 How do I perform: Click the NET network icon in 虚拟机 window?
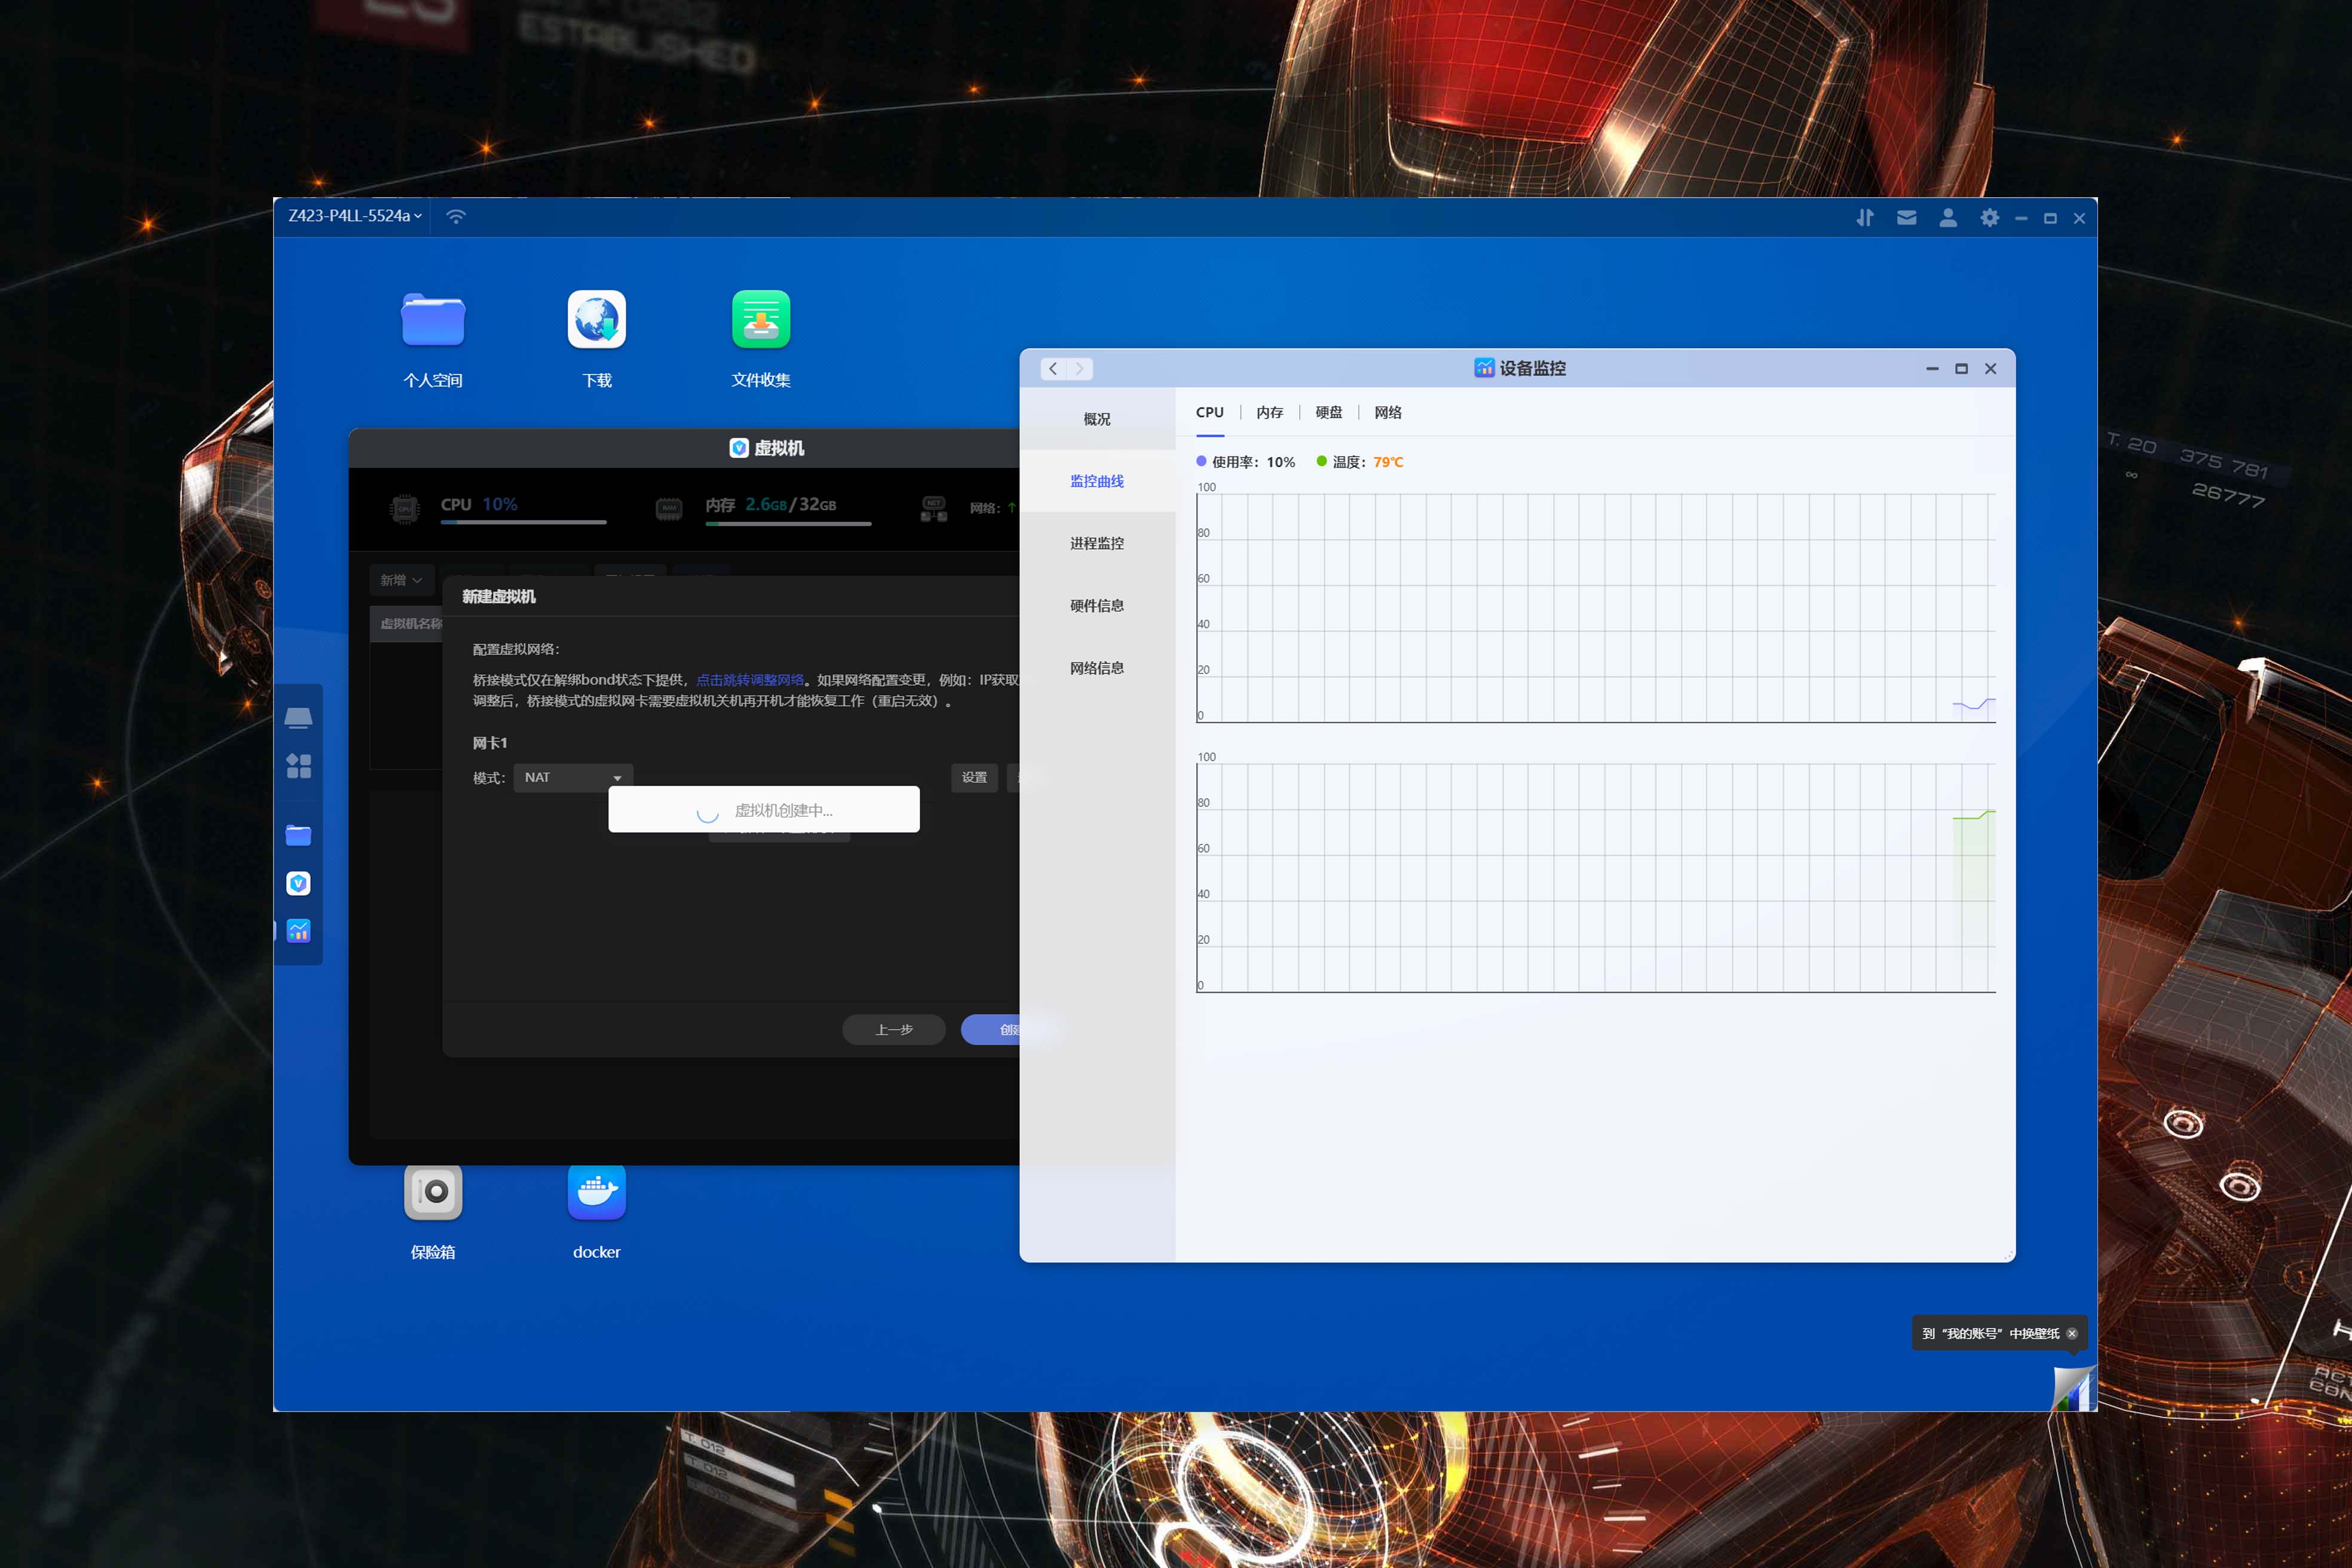tap(934, 508)
